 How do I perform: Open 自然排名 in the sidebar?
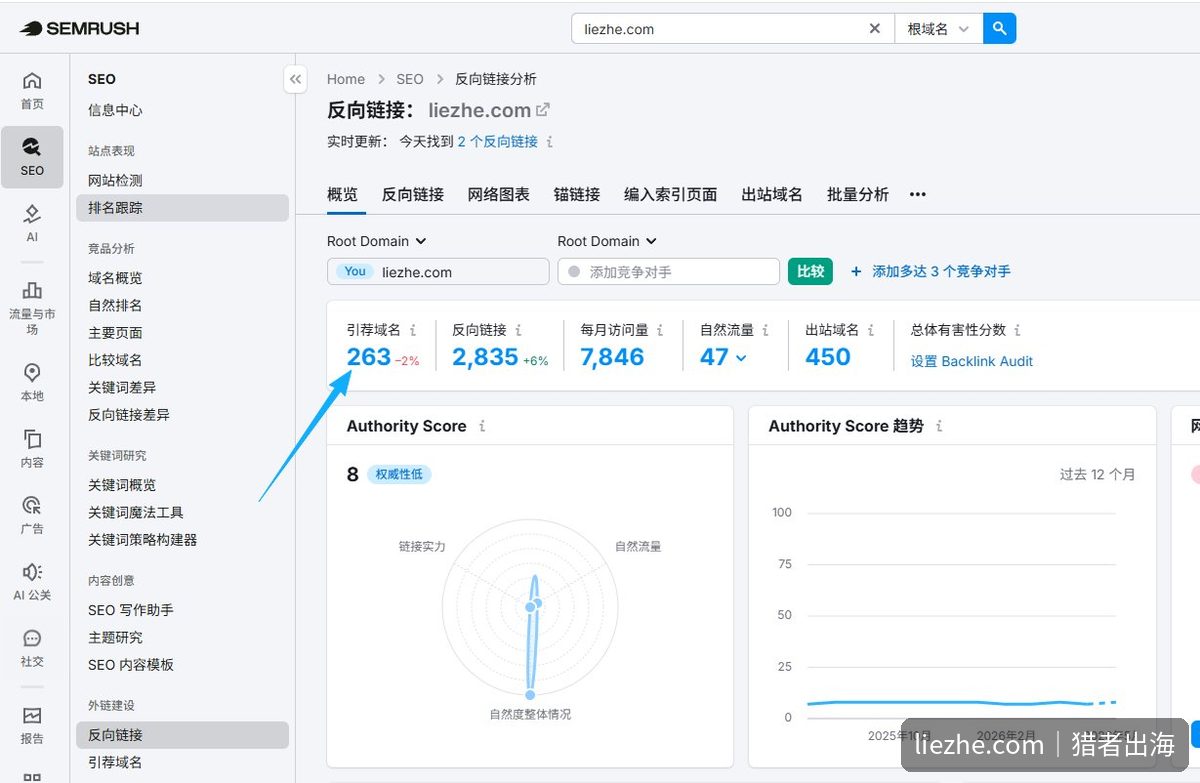[115, 305]
